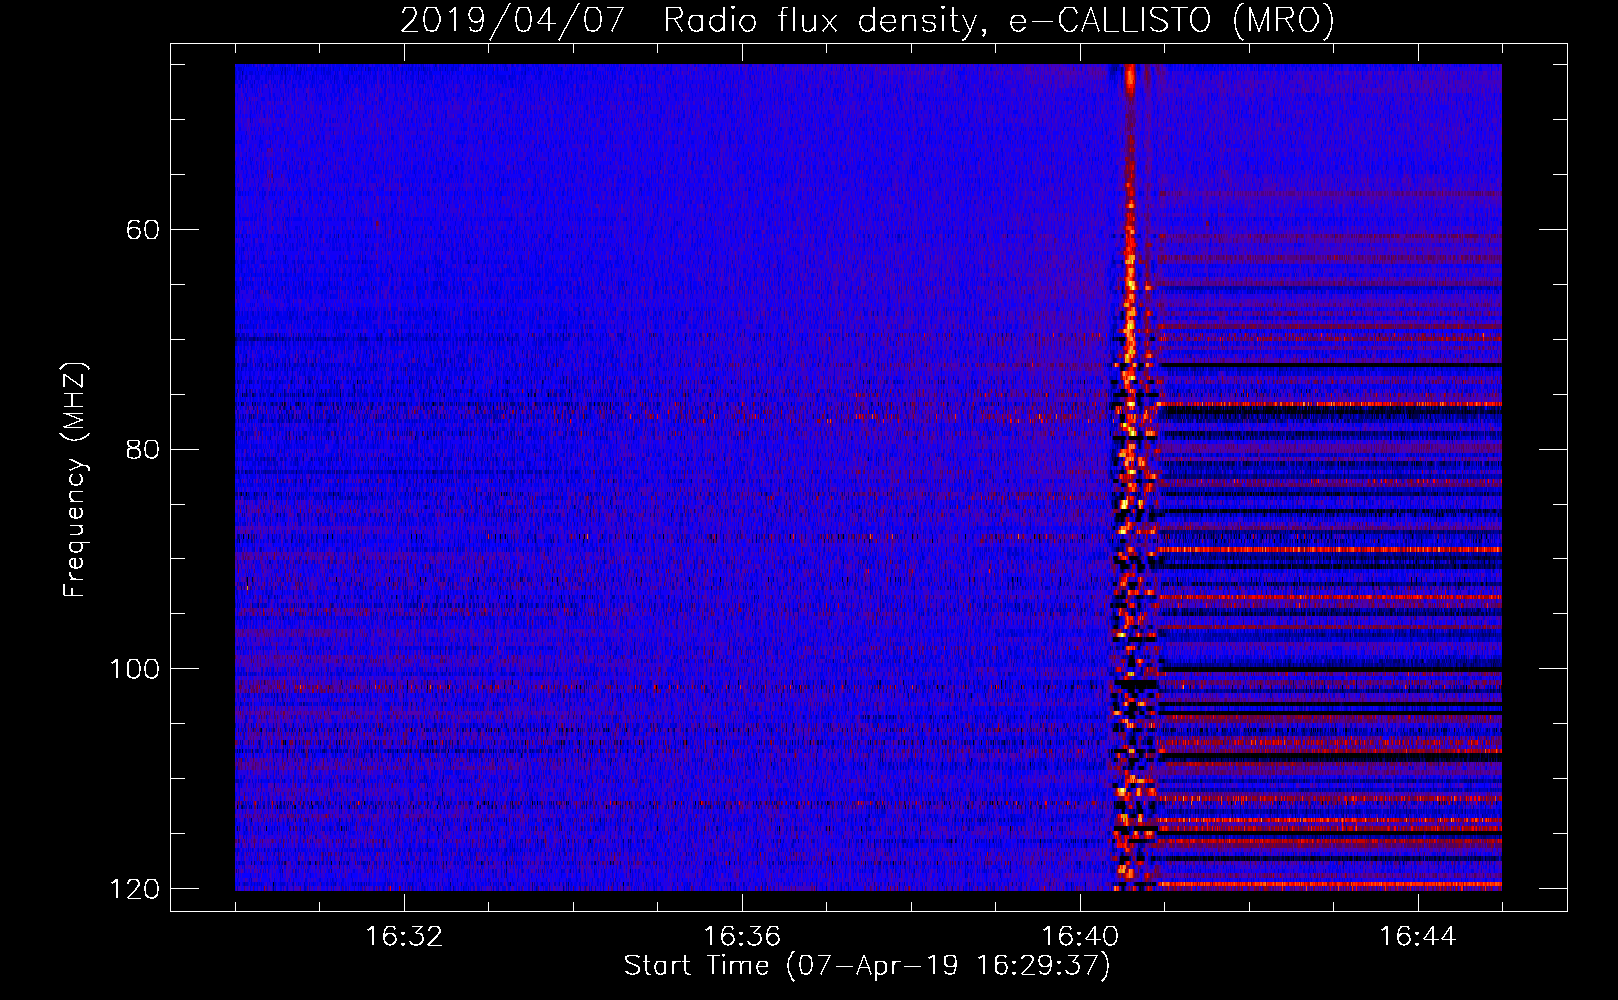Click the 'Start Time (07-Apr-19 16:29:37)' label
Viewport: 1618px width, 1000px height.
pos(867,966)
